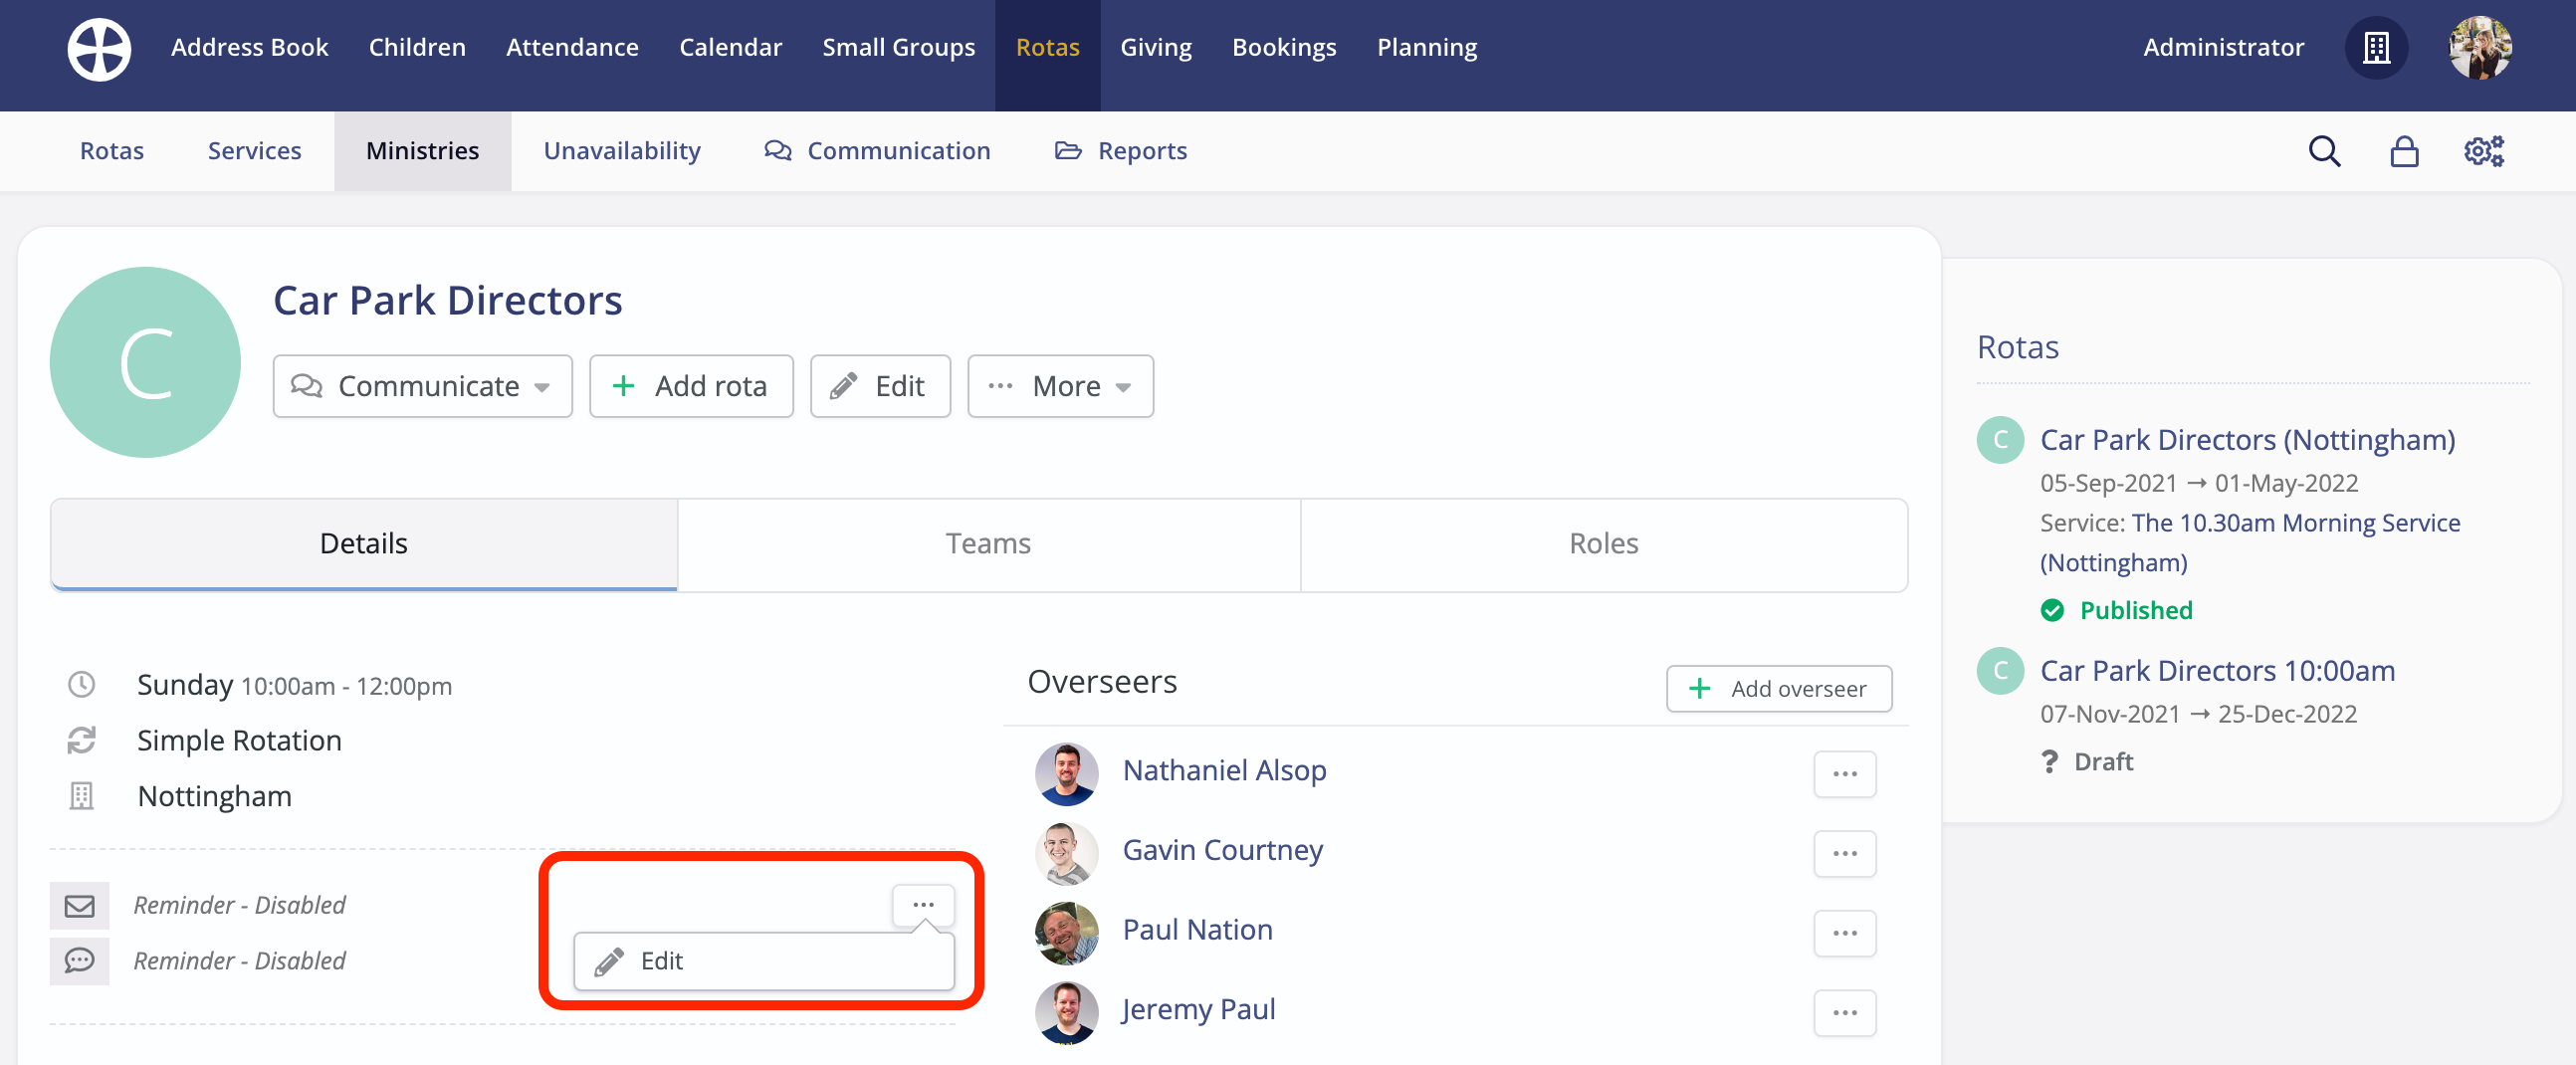
Task: Expand the More options dropdown
Action: [1059, 386]
